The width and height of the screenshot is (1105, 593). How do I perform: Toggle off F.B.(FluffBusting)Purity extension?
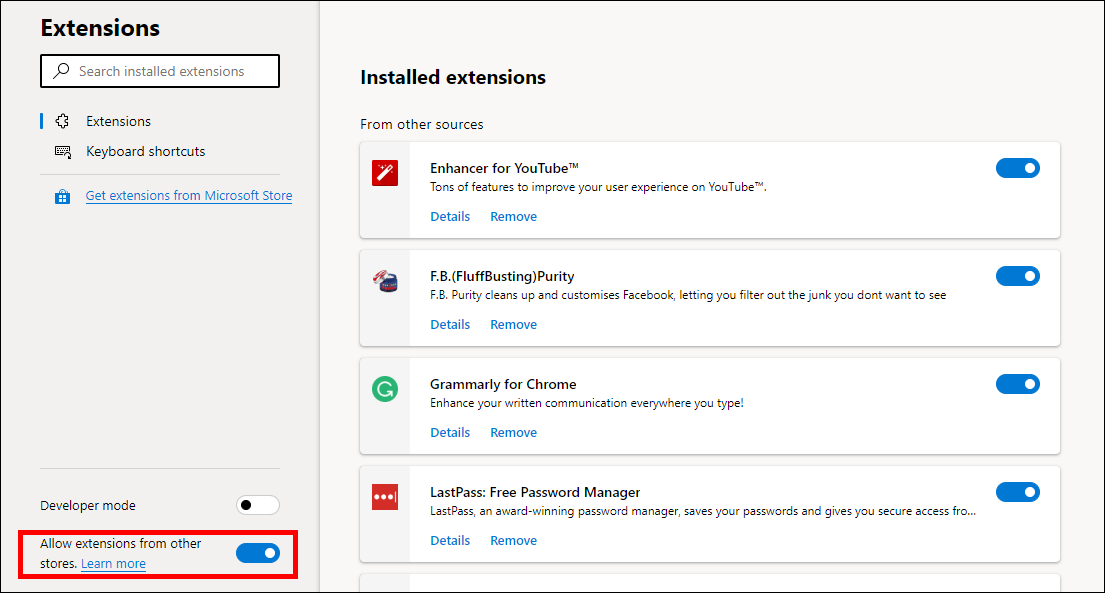[x=1018, y=276]
